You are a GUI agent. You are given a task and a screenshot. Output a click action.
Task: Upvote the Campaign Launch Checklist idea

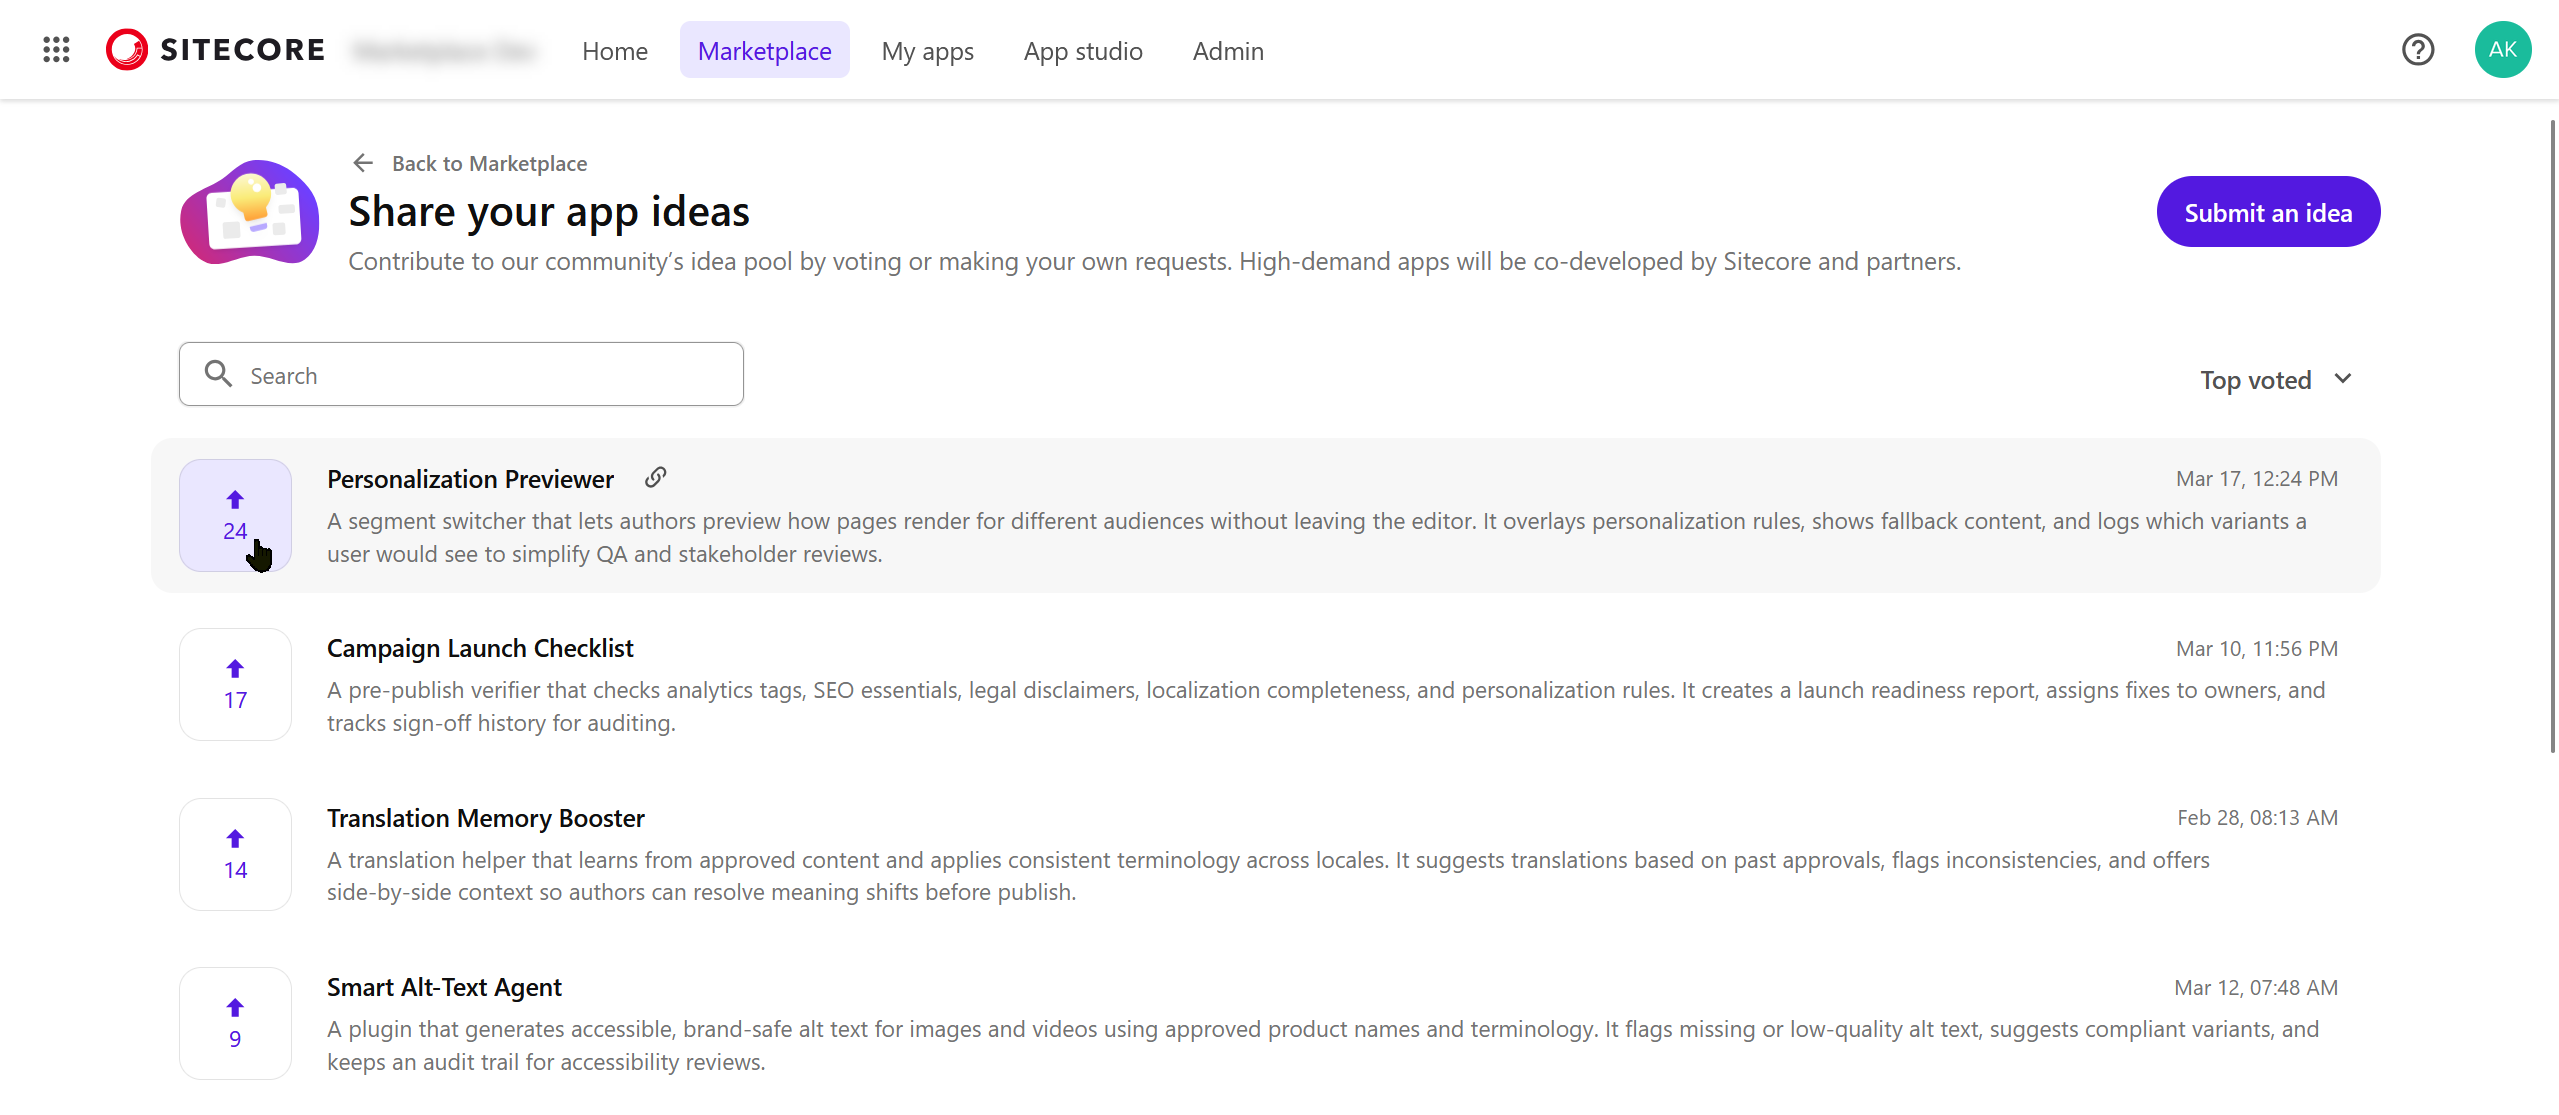click(x=235, y=683)
